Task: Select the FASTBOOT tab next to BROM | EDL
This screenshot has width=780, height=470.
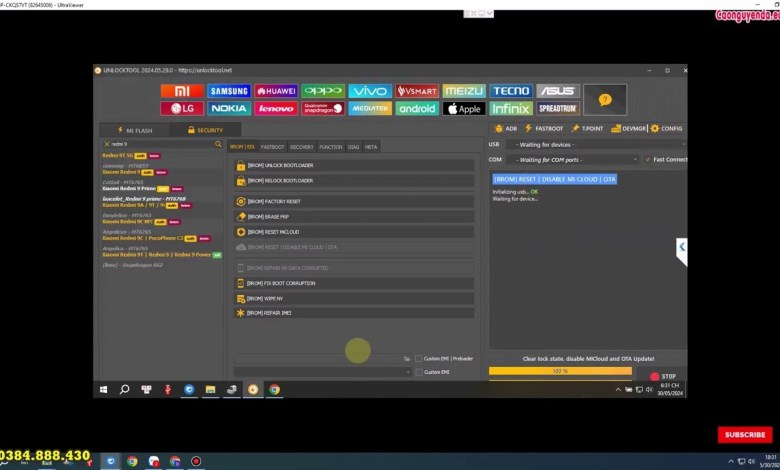Action: [x=273, y=147]
